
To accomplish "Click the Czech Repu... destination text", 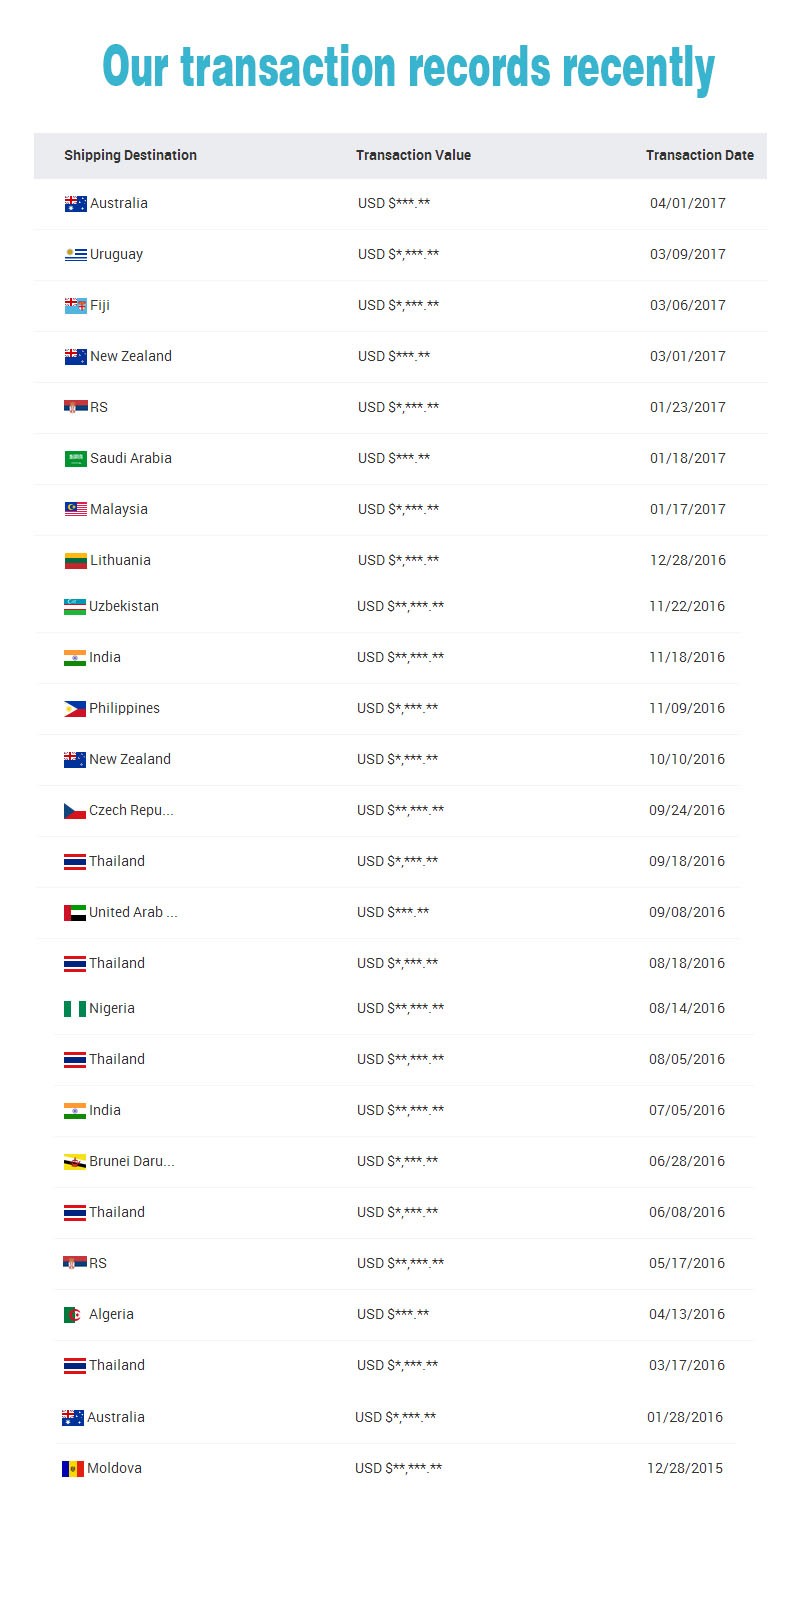I will click(131, 810).
